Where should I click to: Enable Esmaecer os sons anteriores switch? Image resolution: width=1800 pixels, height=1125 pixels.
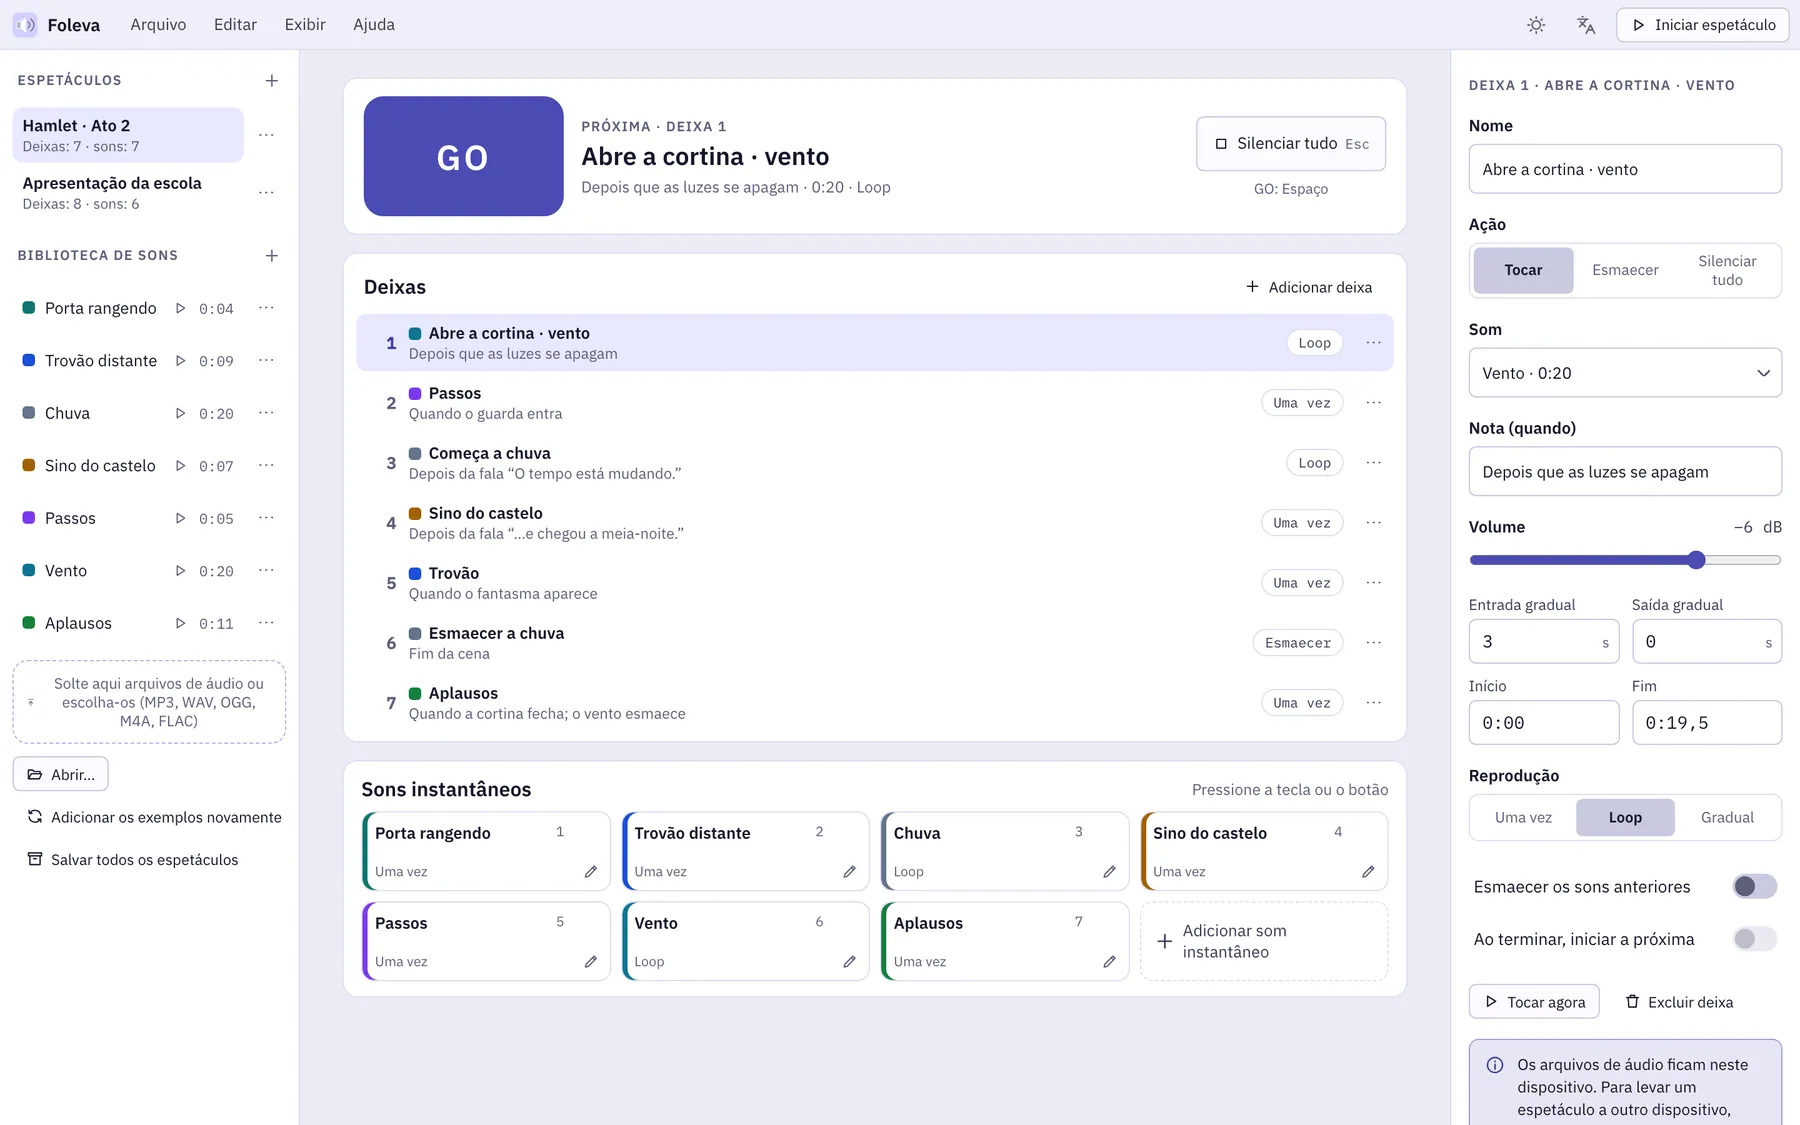[x=1755, y=886]
